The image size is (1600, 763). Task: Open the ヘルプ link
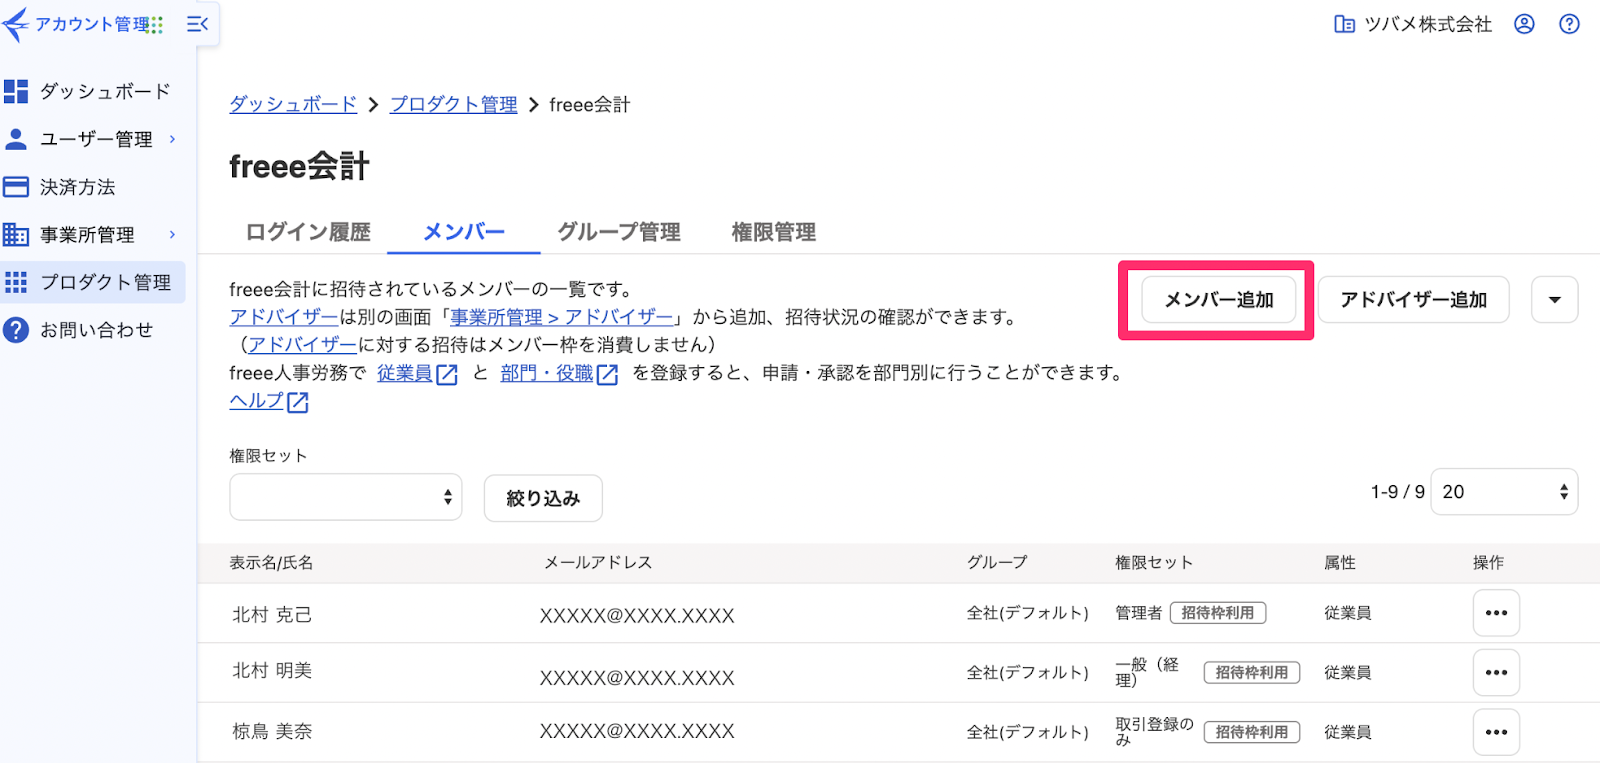tap(257, 401)
